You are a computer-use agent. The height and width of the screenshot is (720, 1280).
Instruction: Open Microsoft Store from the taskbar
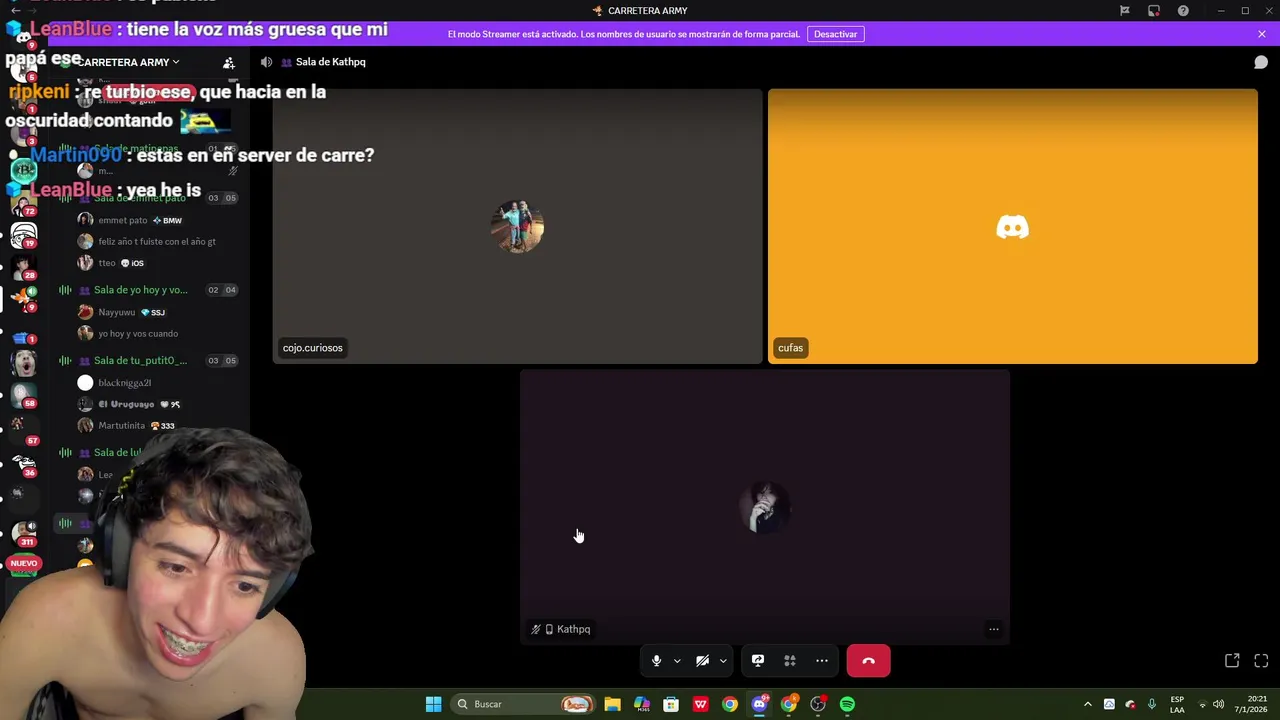[x=671, y=704]
